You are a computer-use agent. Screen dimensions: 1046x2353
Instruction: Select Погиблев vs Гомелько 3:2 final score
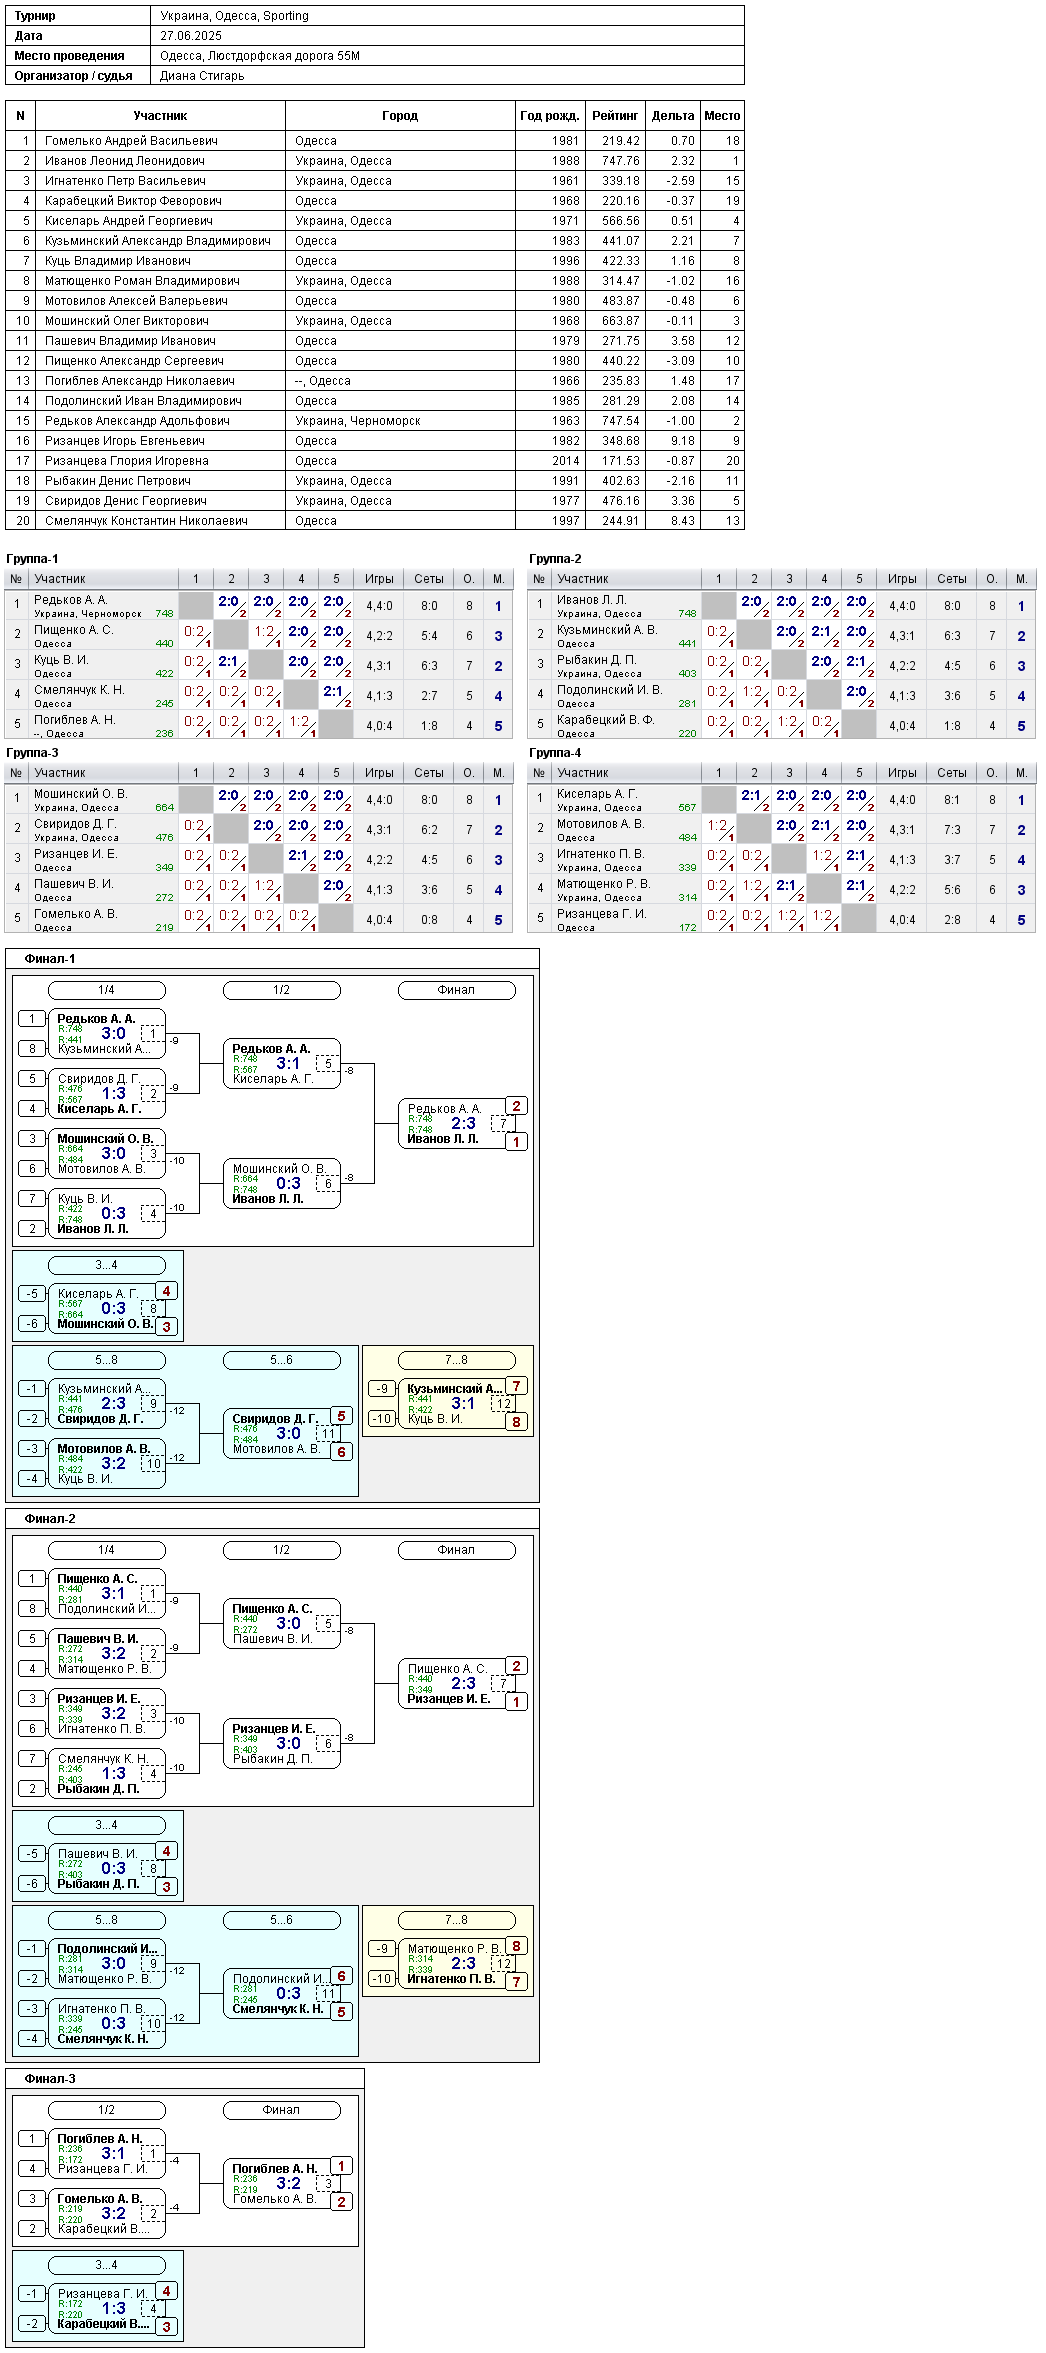tap(288, 2183)
